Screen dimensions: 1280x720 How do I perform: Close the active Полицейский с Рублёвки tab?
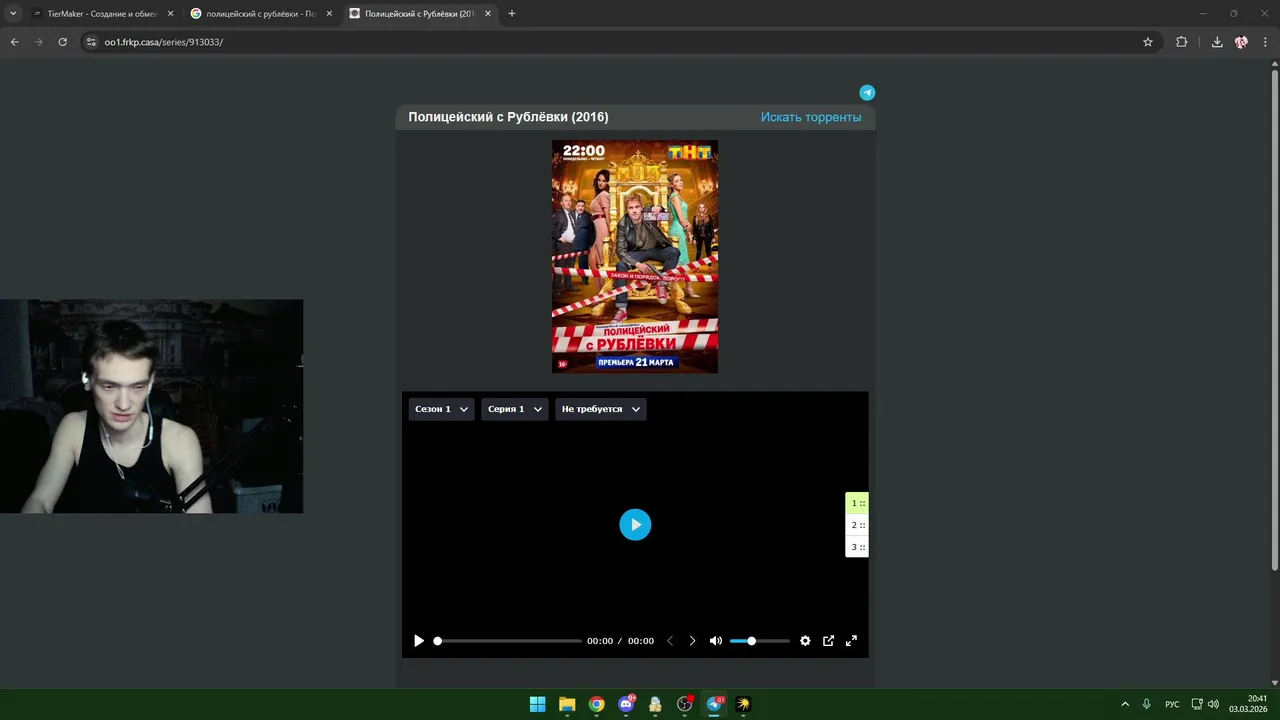coord(488,14)
